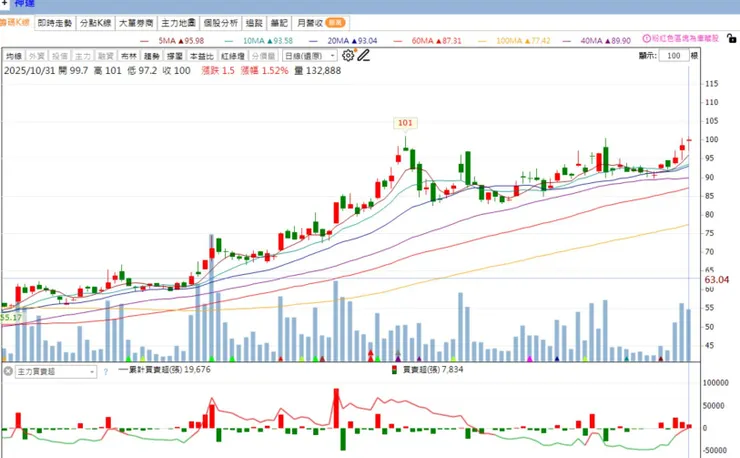Image resolution: width=740 pixels, height=458 pixels.
Task: Click the 40MA legend entry
Action: [x=597, y=41]
